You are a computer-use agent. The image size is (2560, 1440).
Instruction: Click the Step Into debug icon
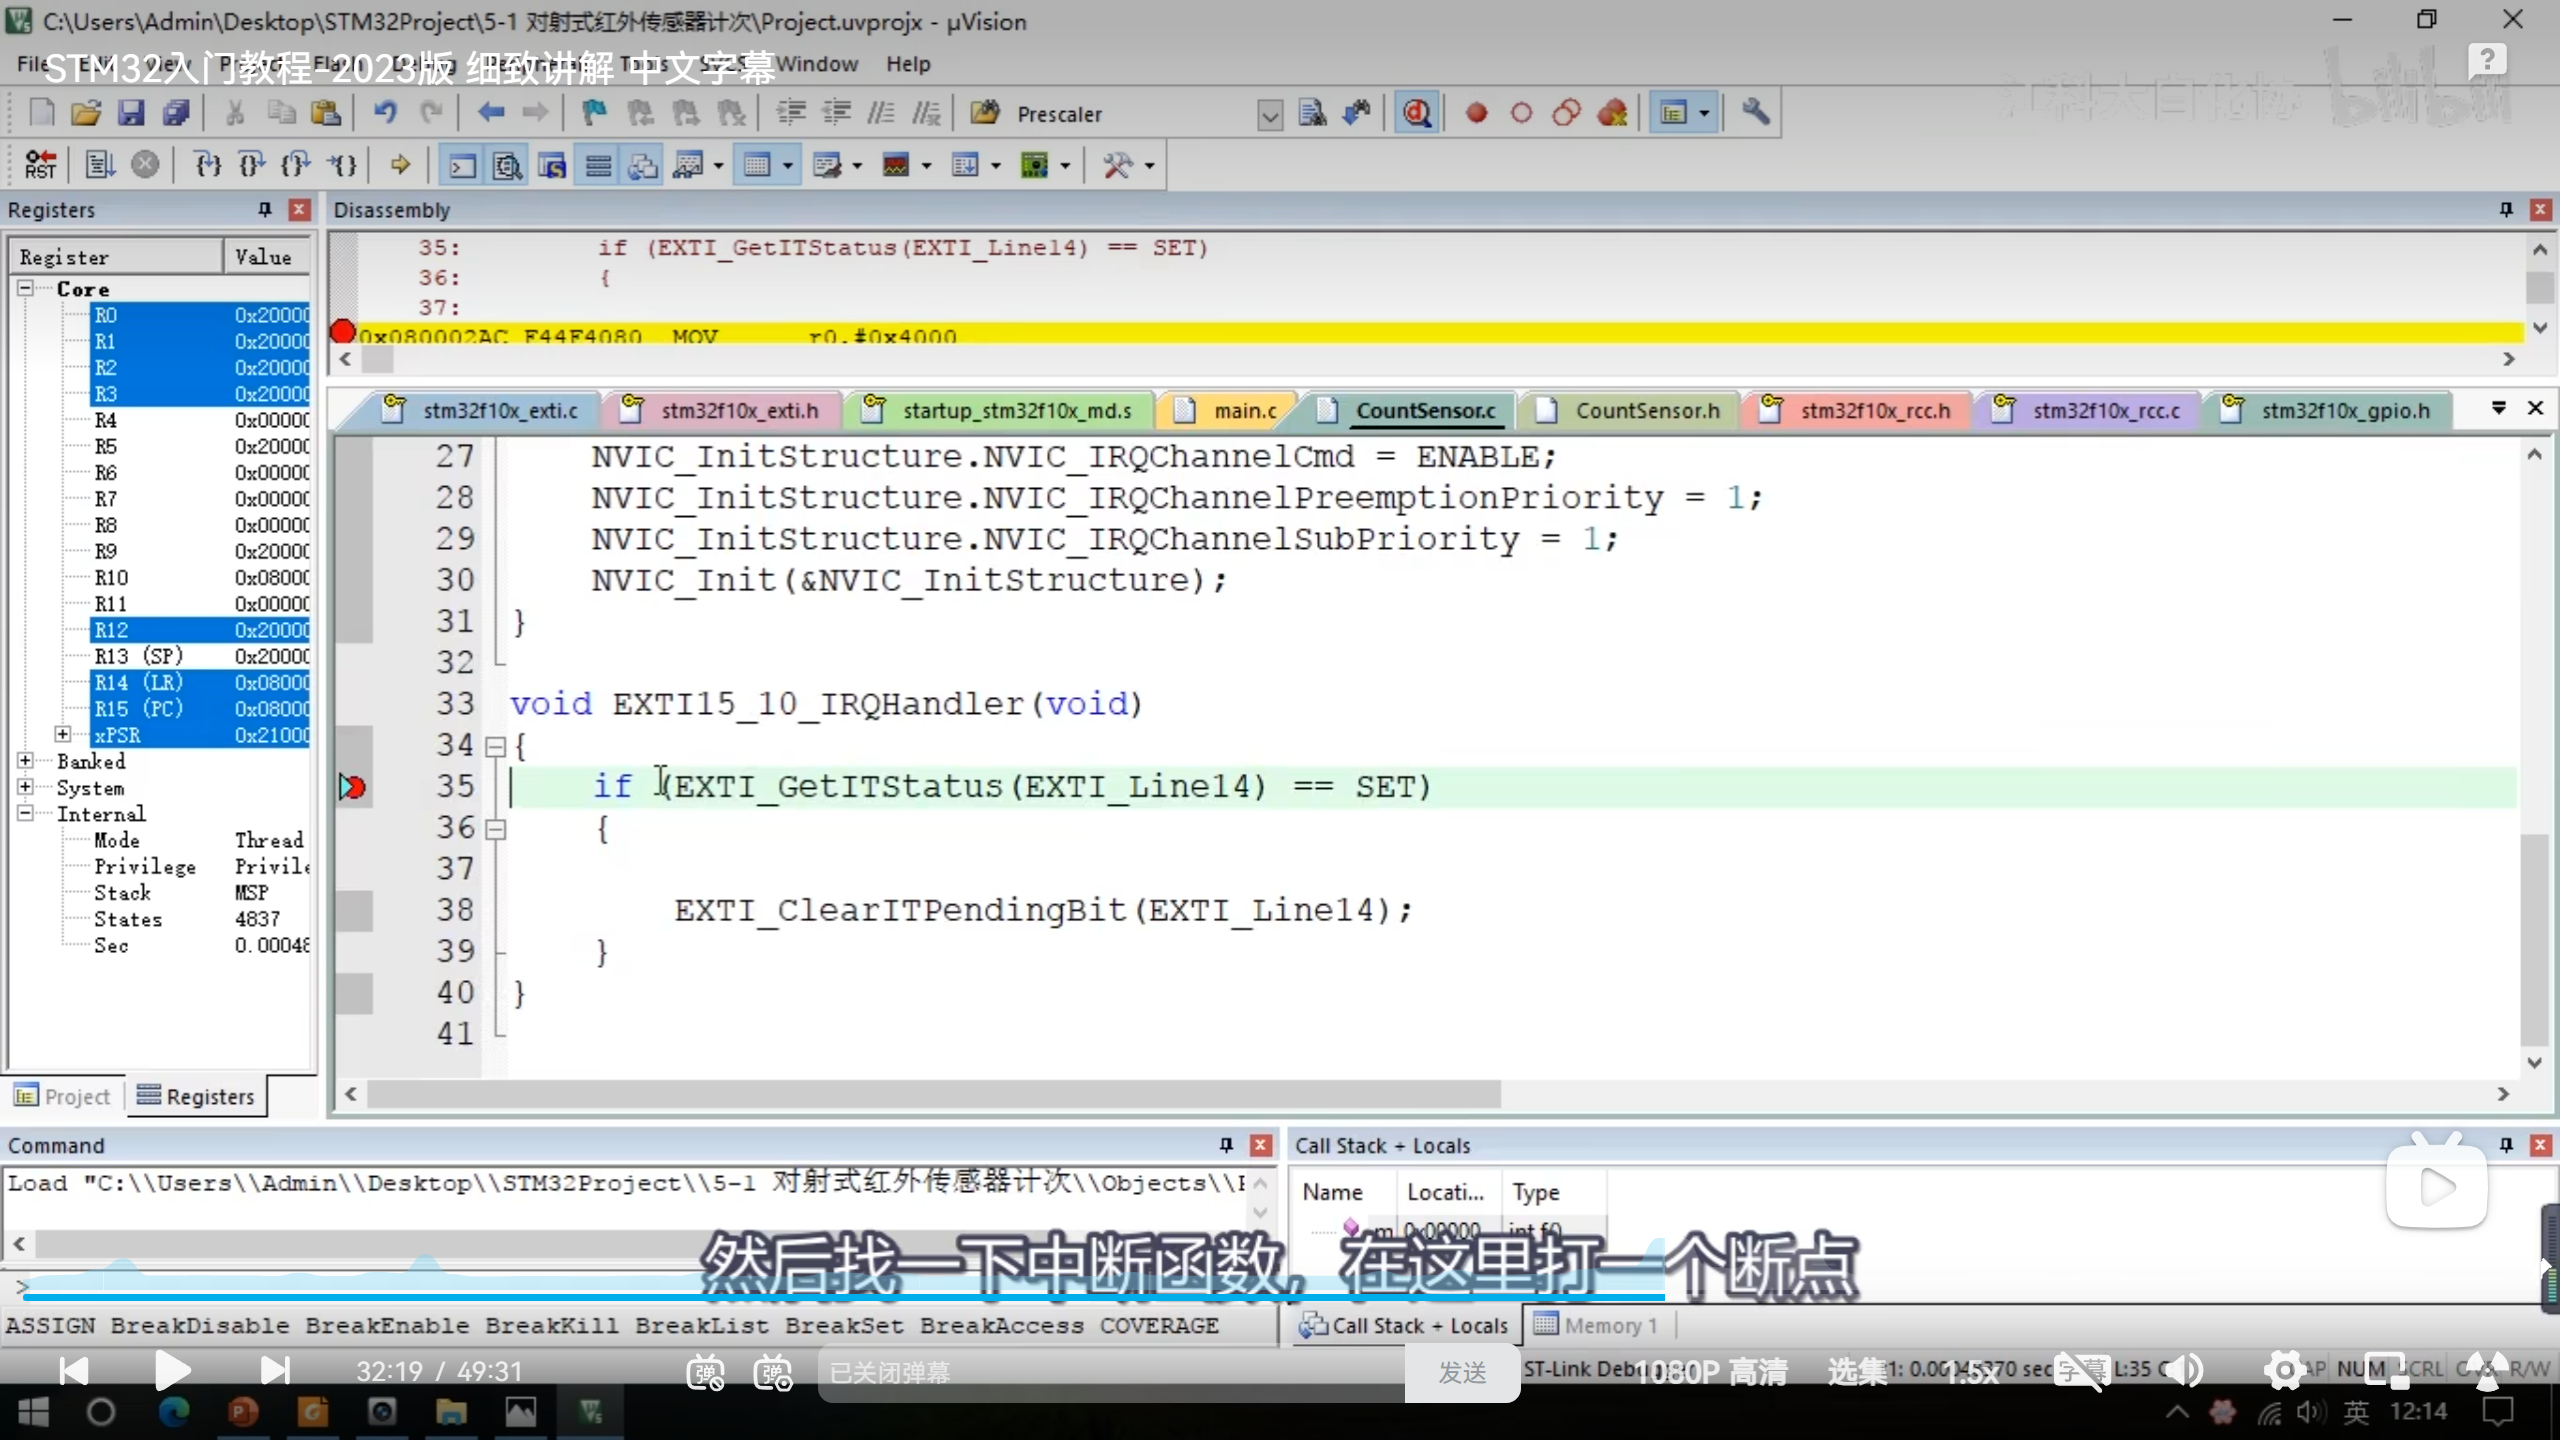[207, 165]
